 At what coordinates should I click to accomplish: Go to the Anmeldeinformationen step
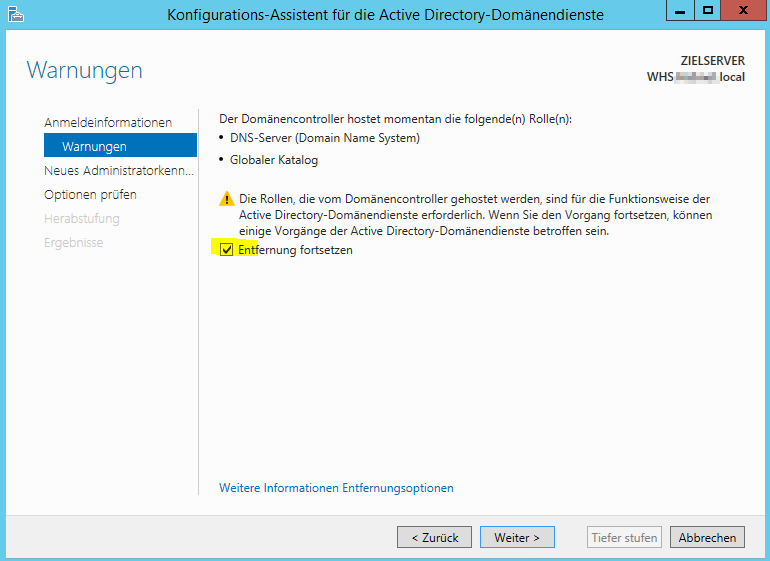108,122
